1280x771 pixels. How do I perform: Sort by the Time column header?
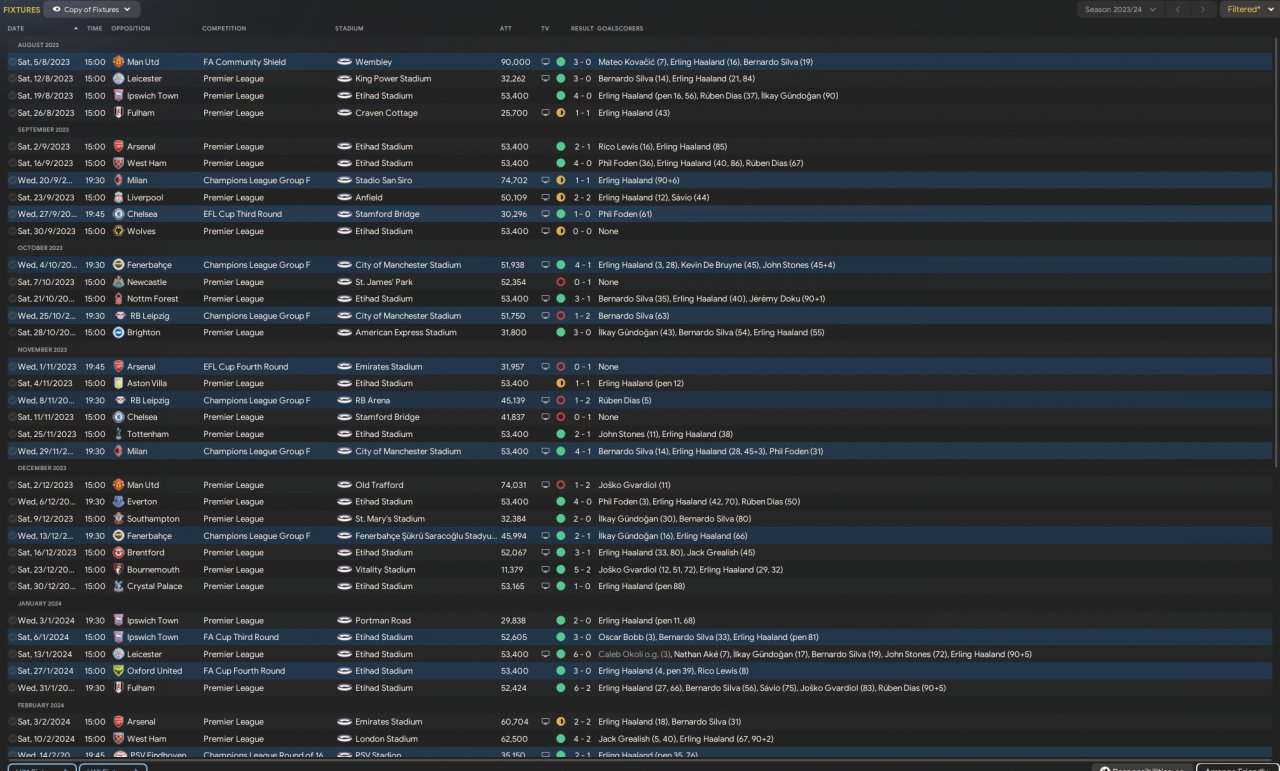(x=94, y=29)
